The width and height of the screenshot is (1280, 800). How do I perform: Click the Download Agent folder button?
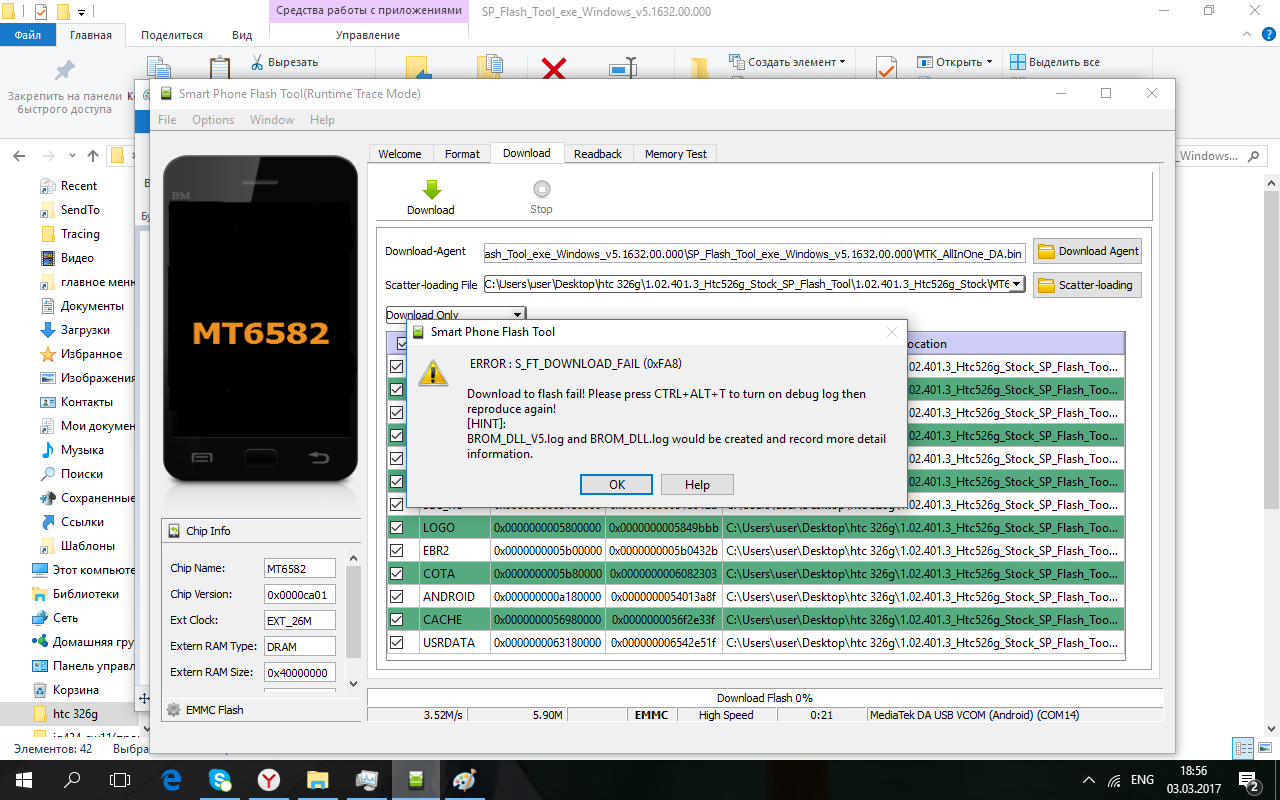(1087, 251)
